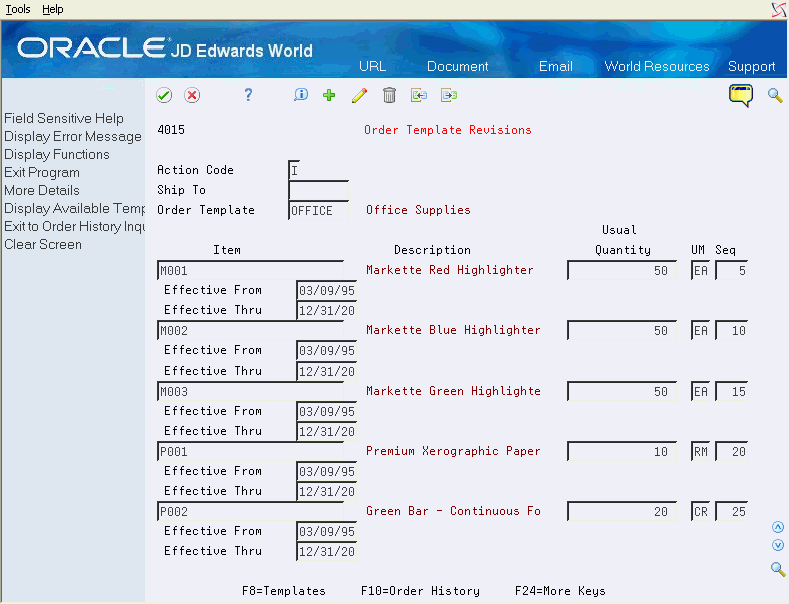Image resolution: width=789 pixels, height=604 pixels.
Task: Click the top-right magnifier search icon
Action: point(775,95)
